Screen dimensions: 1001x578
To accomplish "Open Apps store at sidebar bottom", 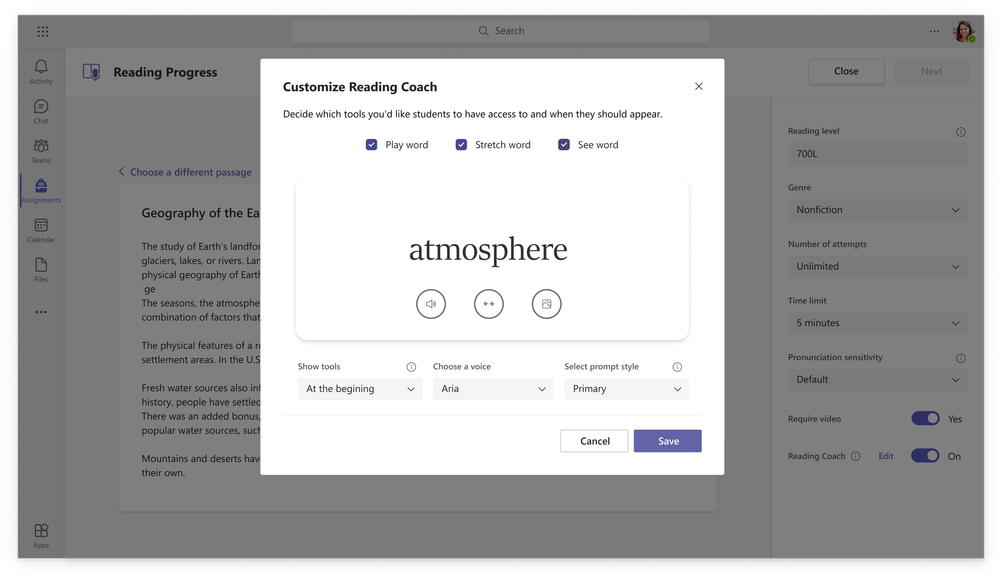I will point(41,535).
